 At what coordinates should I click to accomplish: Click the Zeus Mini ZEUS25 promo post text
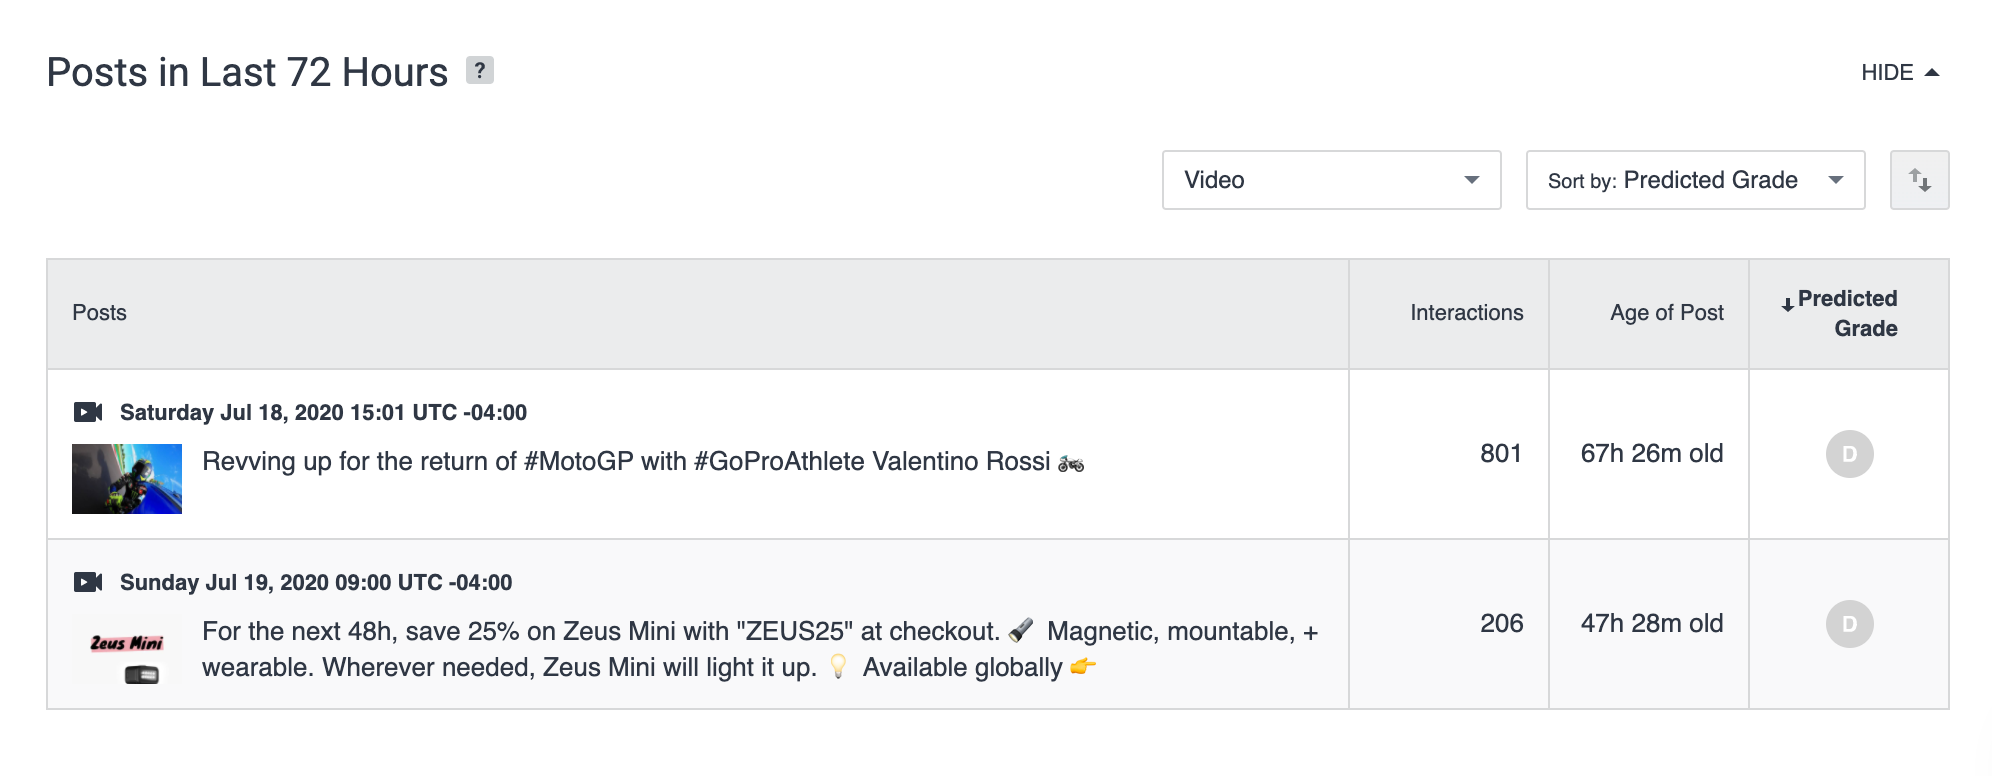click(760, 649)
